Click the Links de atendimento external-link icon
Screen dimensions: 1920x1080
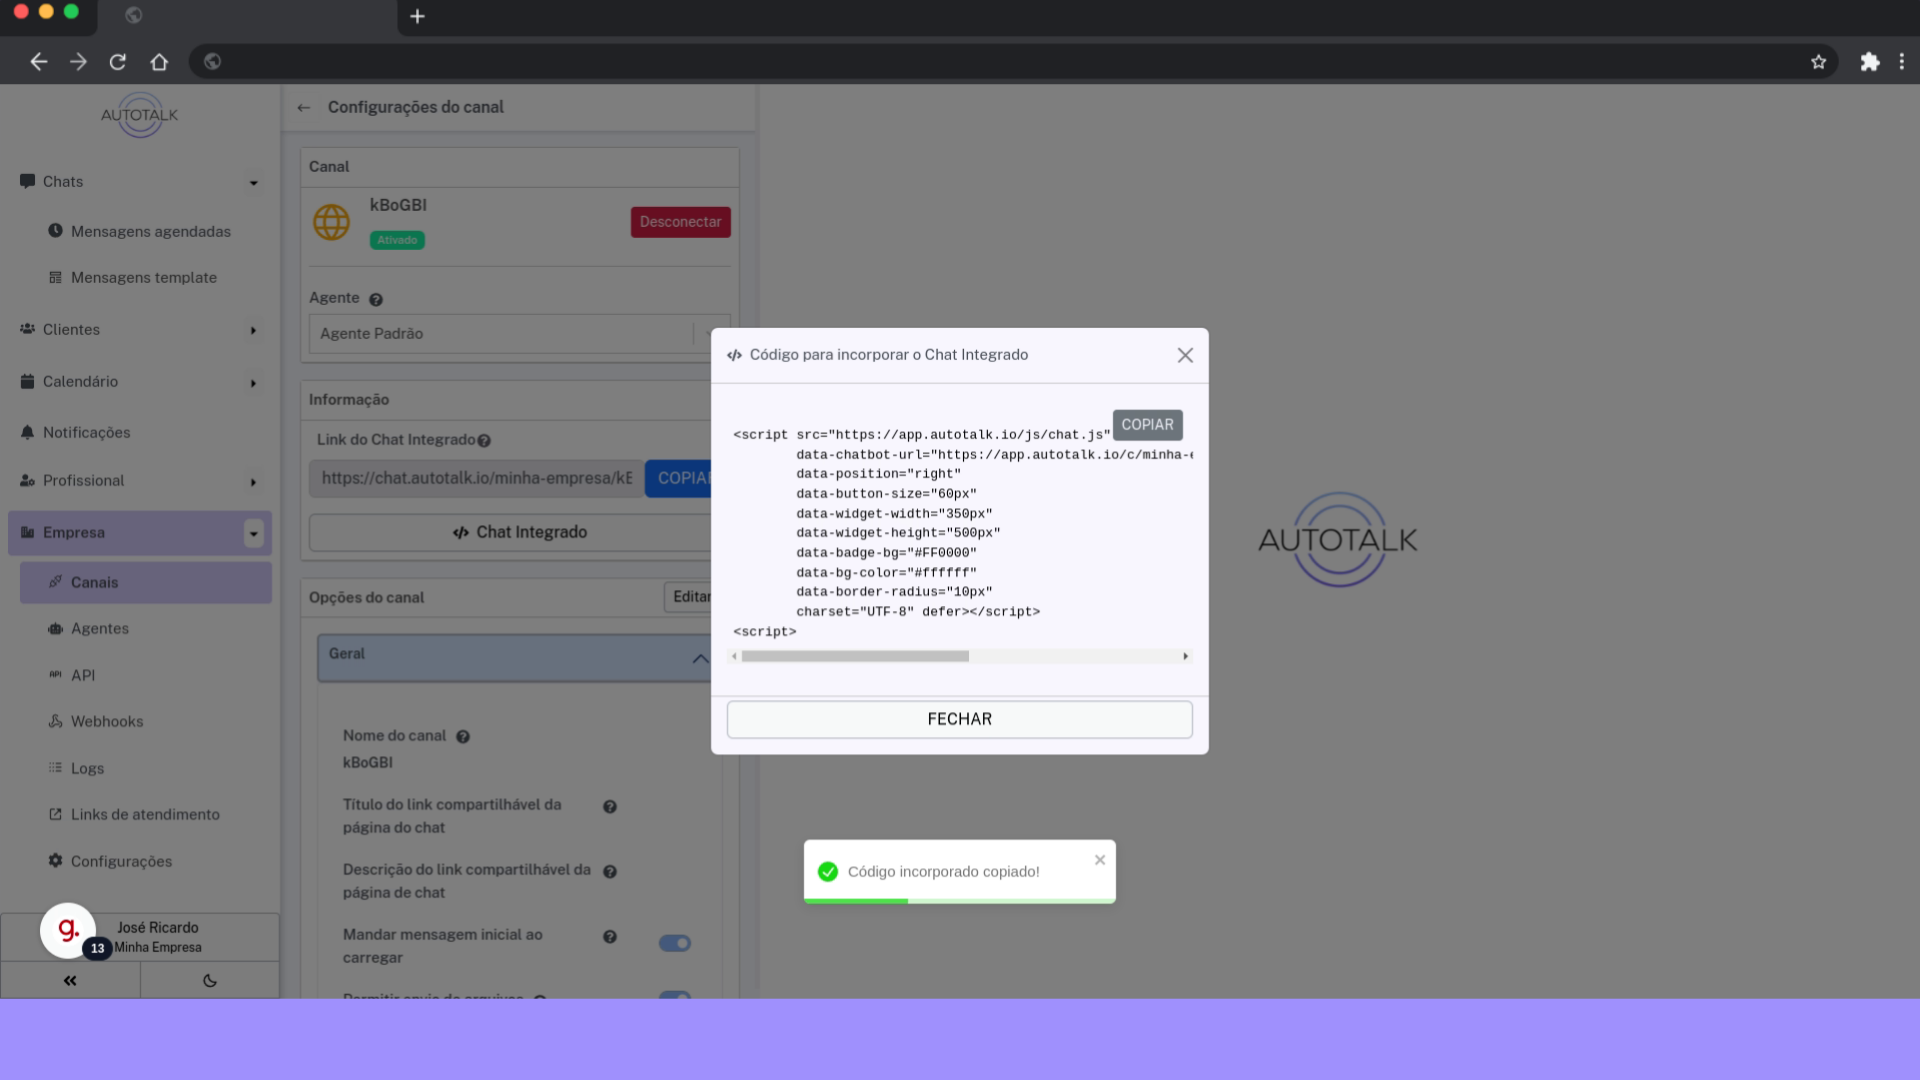pos(55,814)
